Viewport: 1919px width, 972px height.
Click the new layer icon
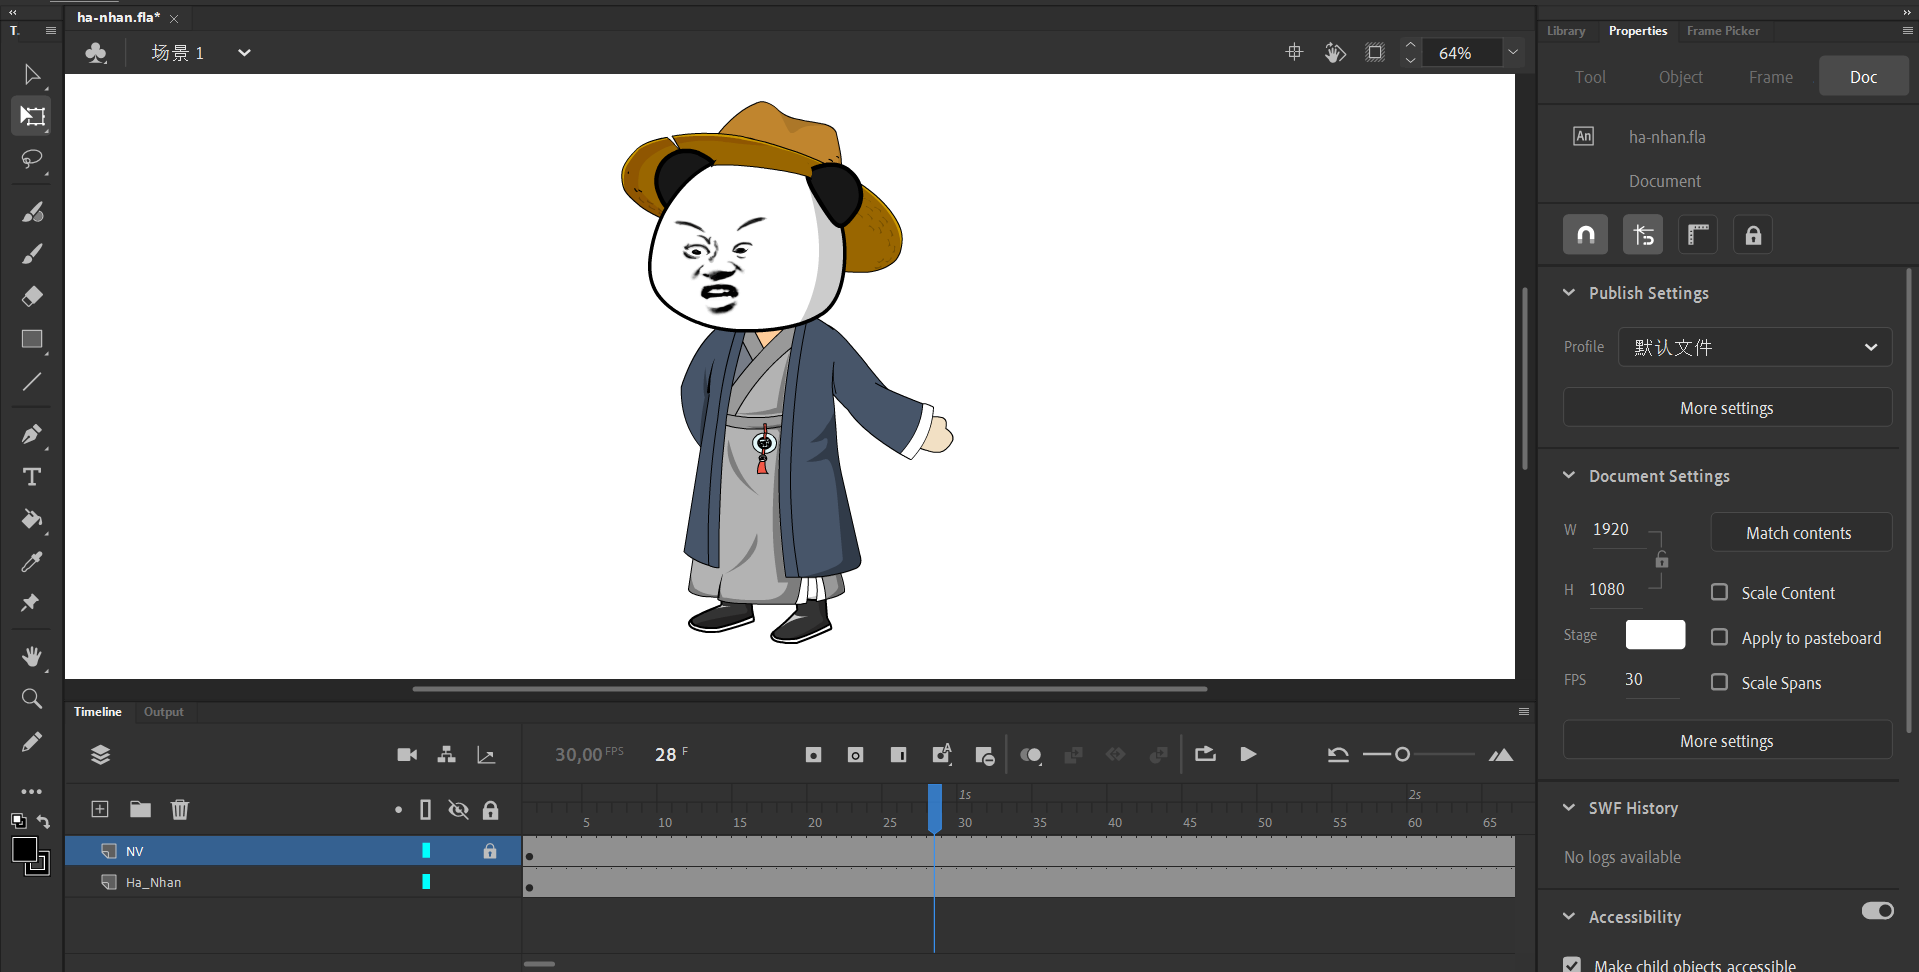(100, 809)
